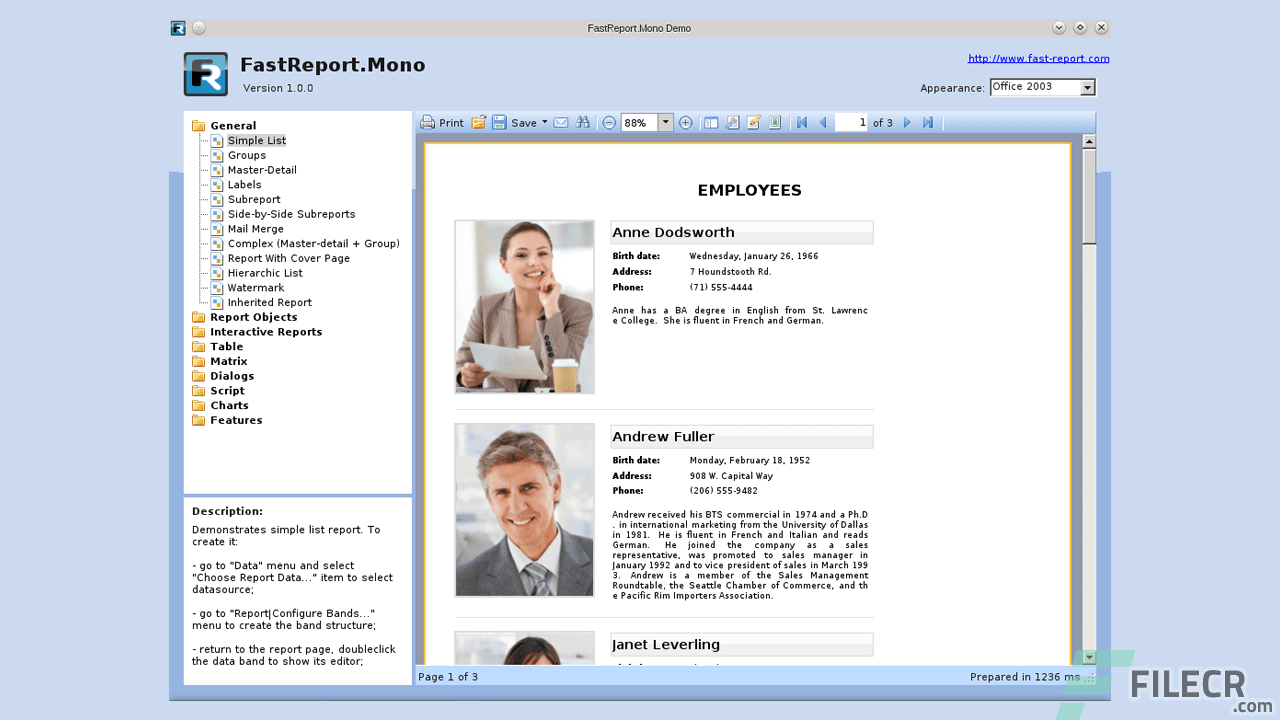Click the Anne Dodsworth name heading
This screenshot has height=720, width=1280.
click(673, 232)
